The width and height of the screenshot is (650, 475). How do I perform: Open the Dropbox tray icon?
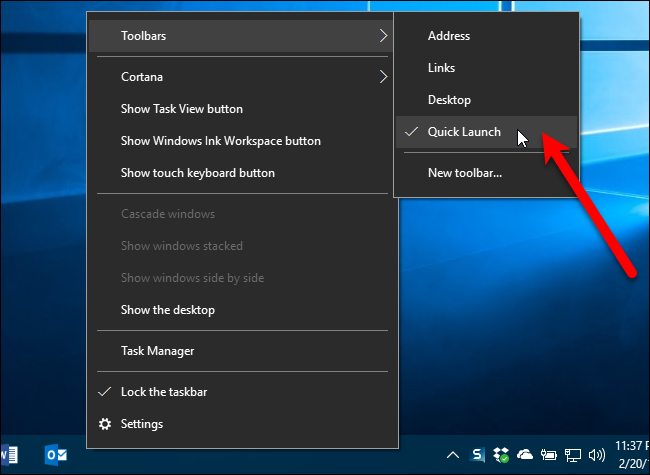(x=501, y=455)
